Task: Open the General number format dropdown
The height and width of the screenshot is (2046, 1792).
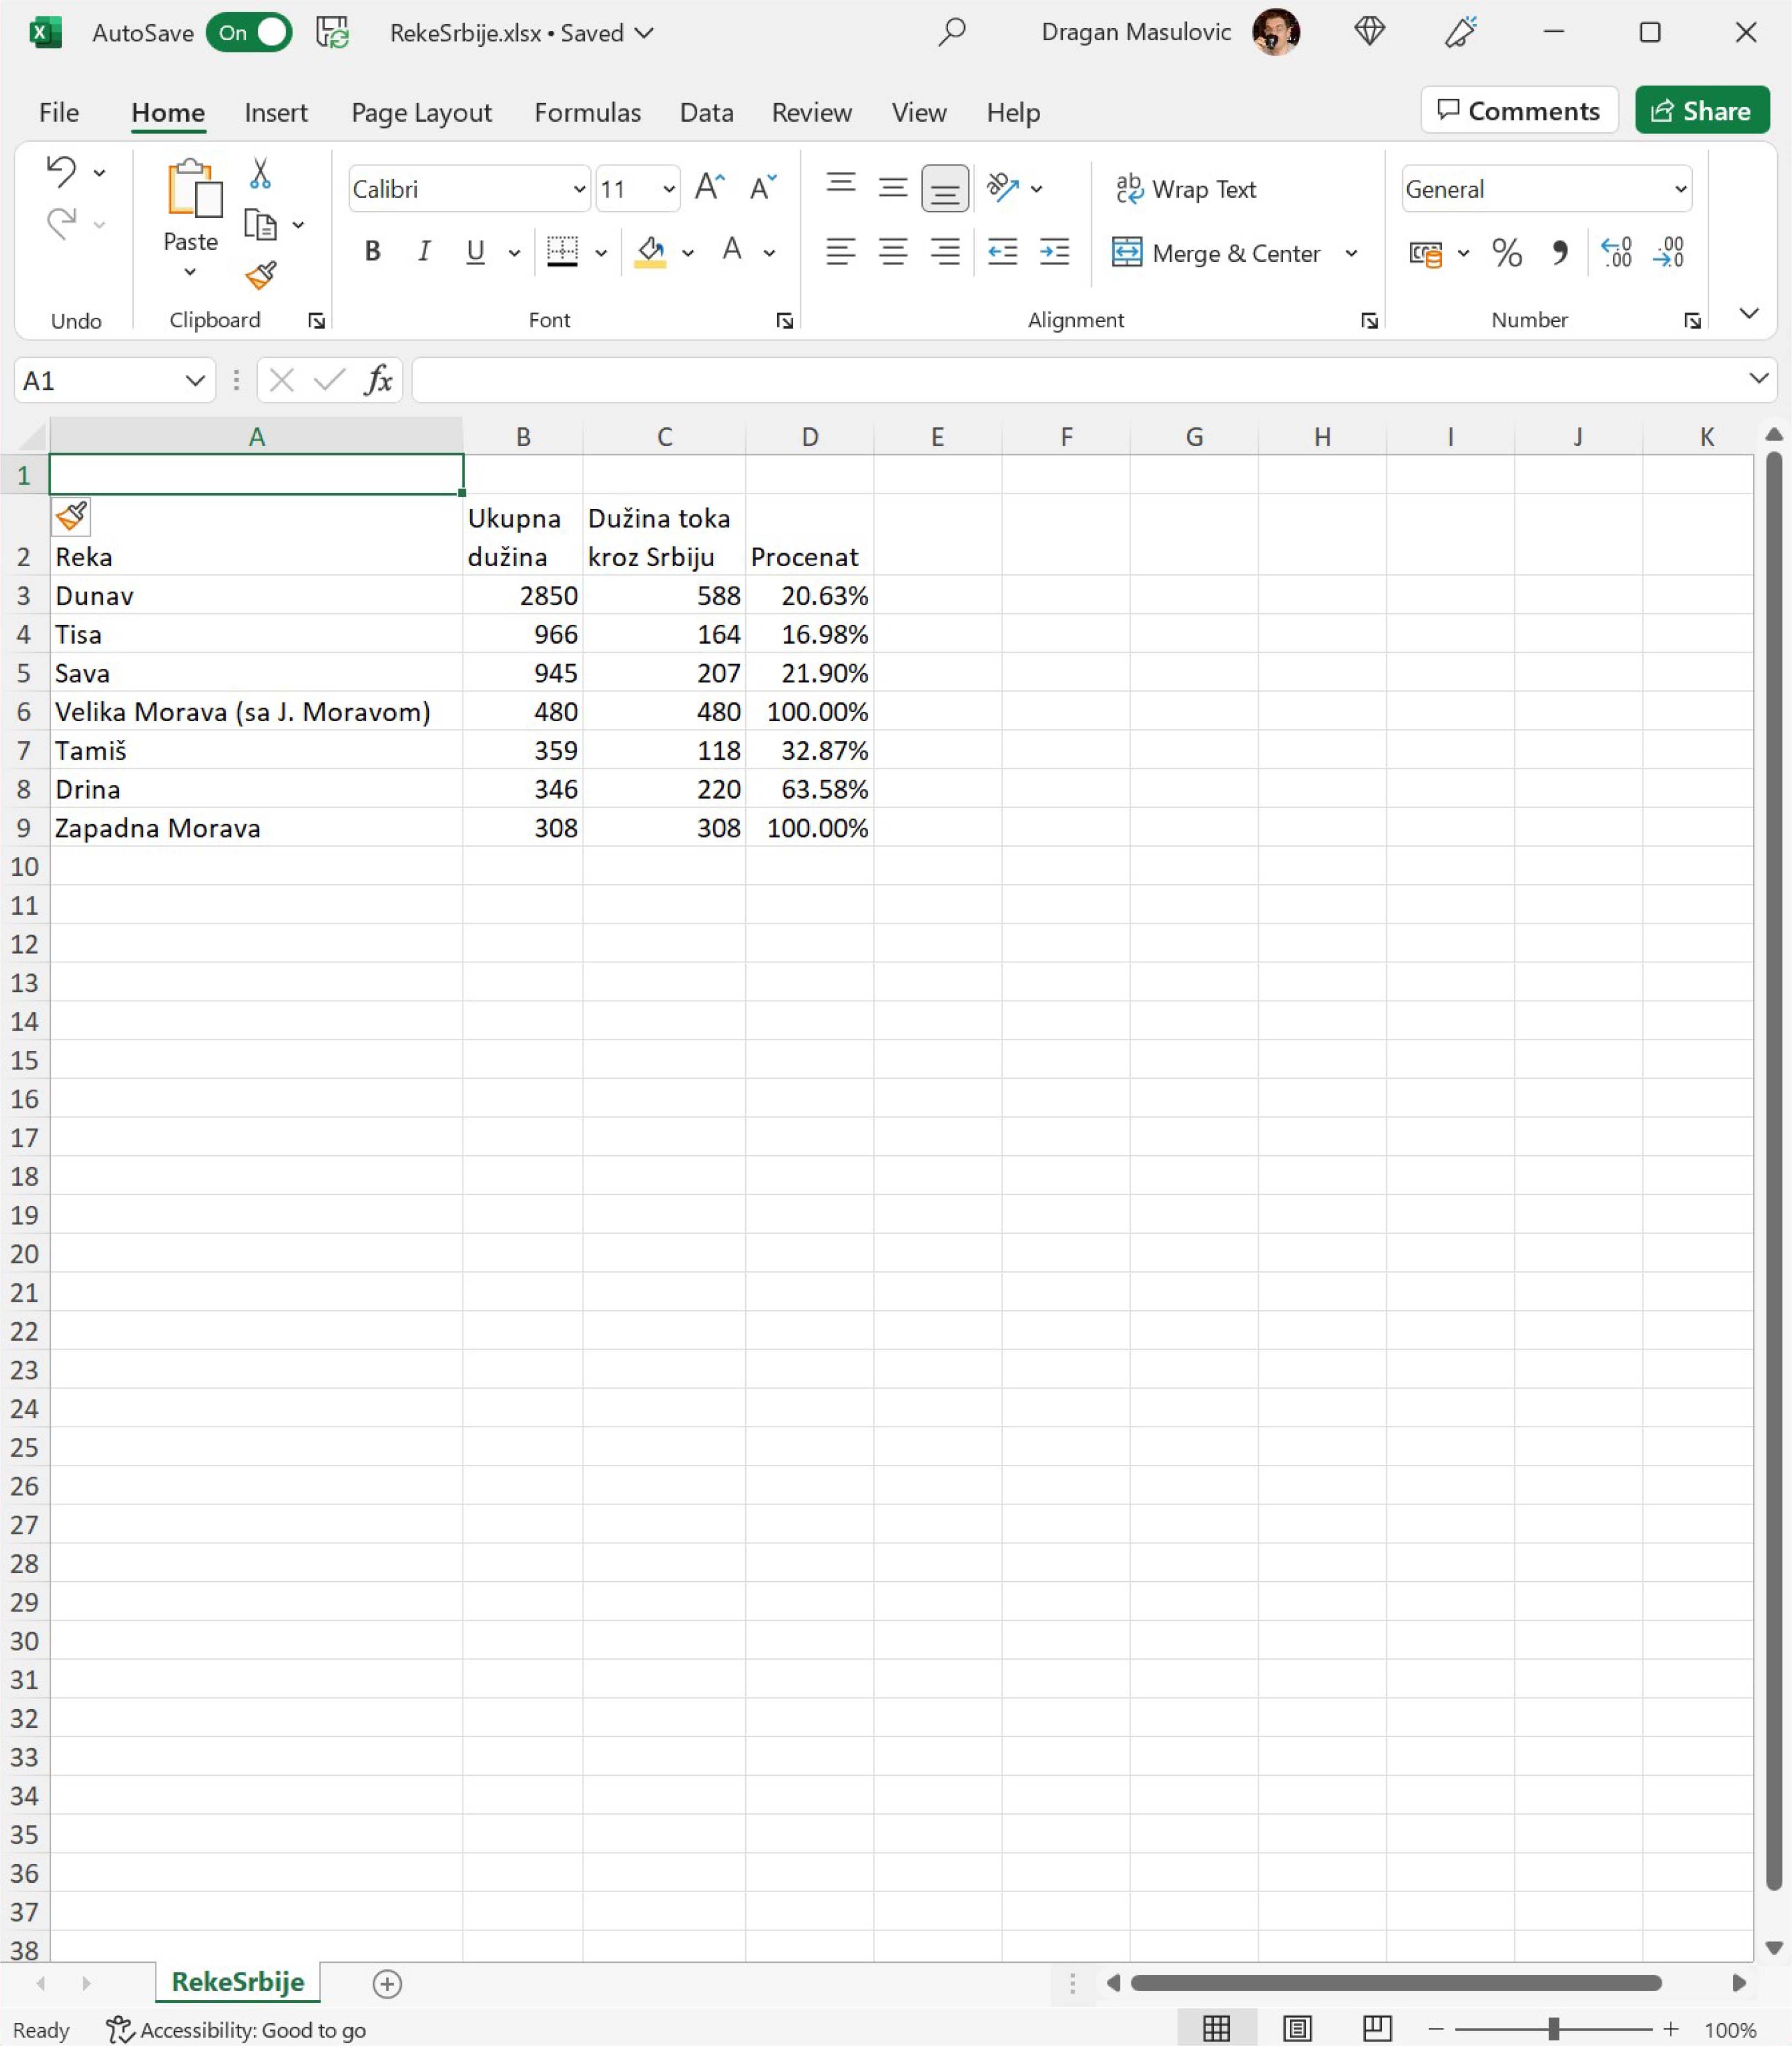Action: tap(1680, 189)
